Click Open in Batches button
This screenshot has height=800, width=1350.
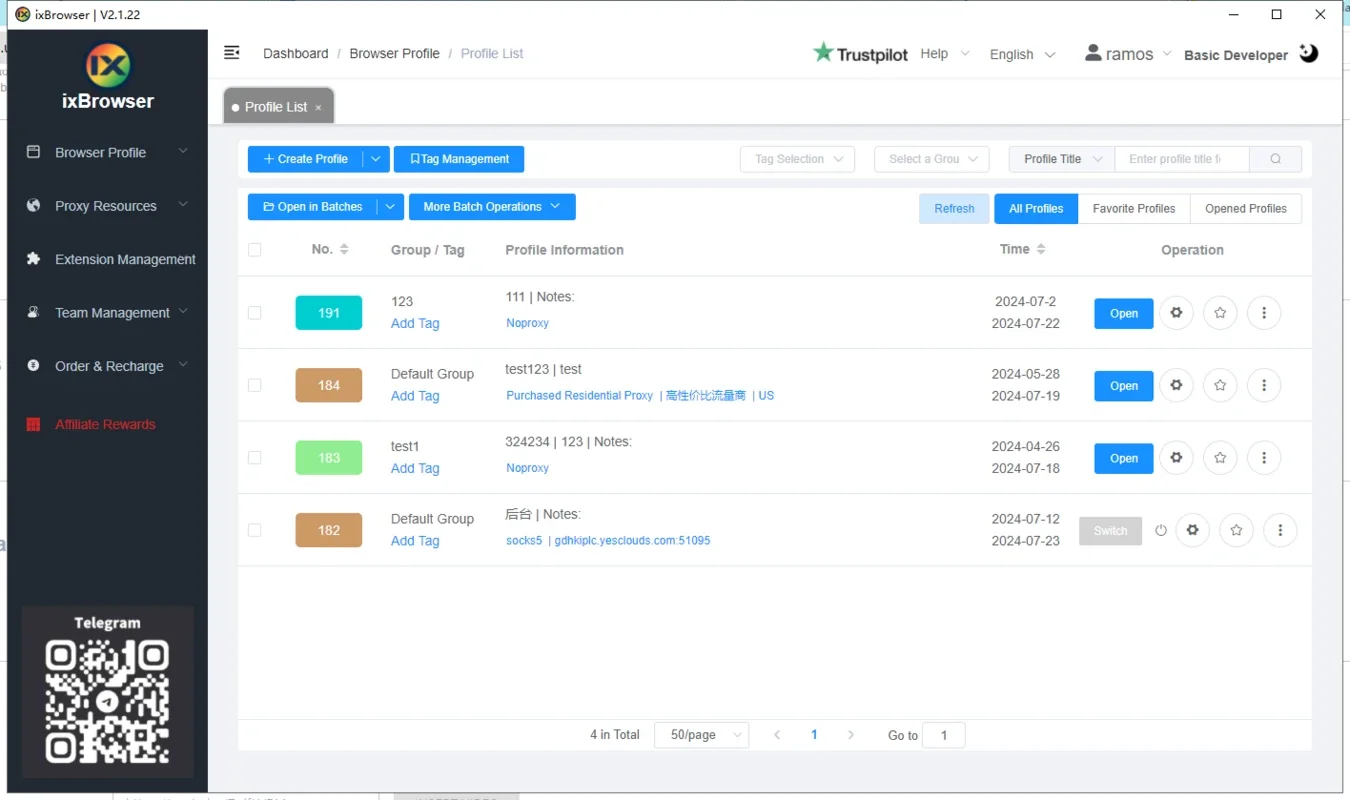click(312, 207)
